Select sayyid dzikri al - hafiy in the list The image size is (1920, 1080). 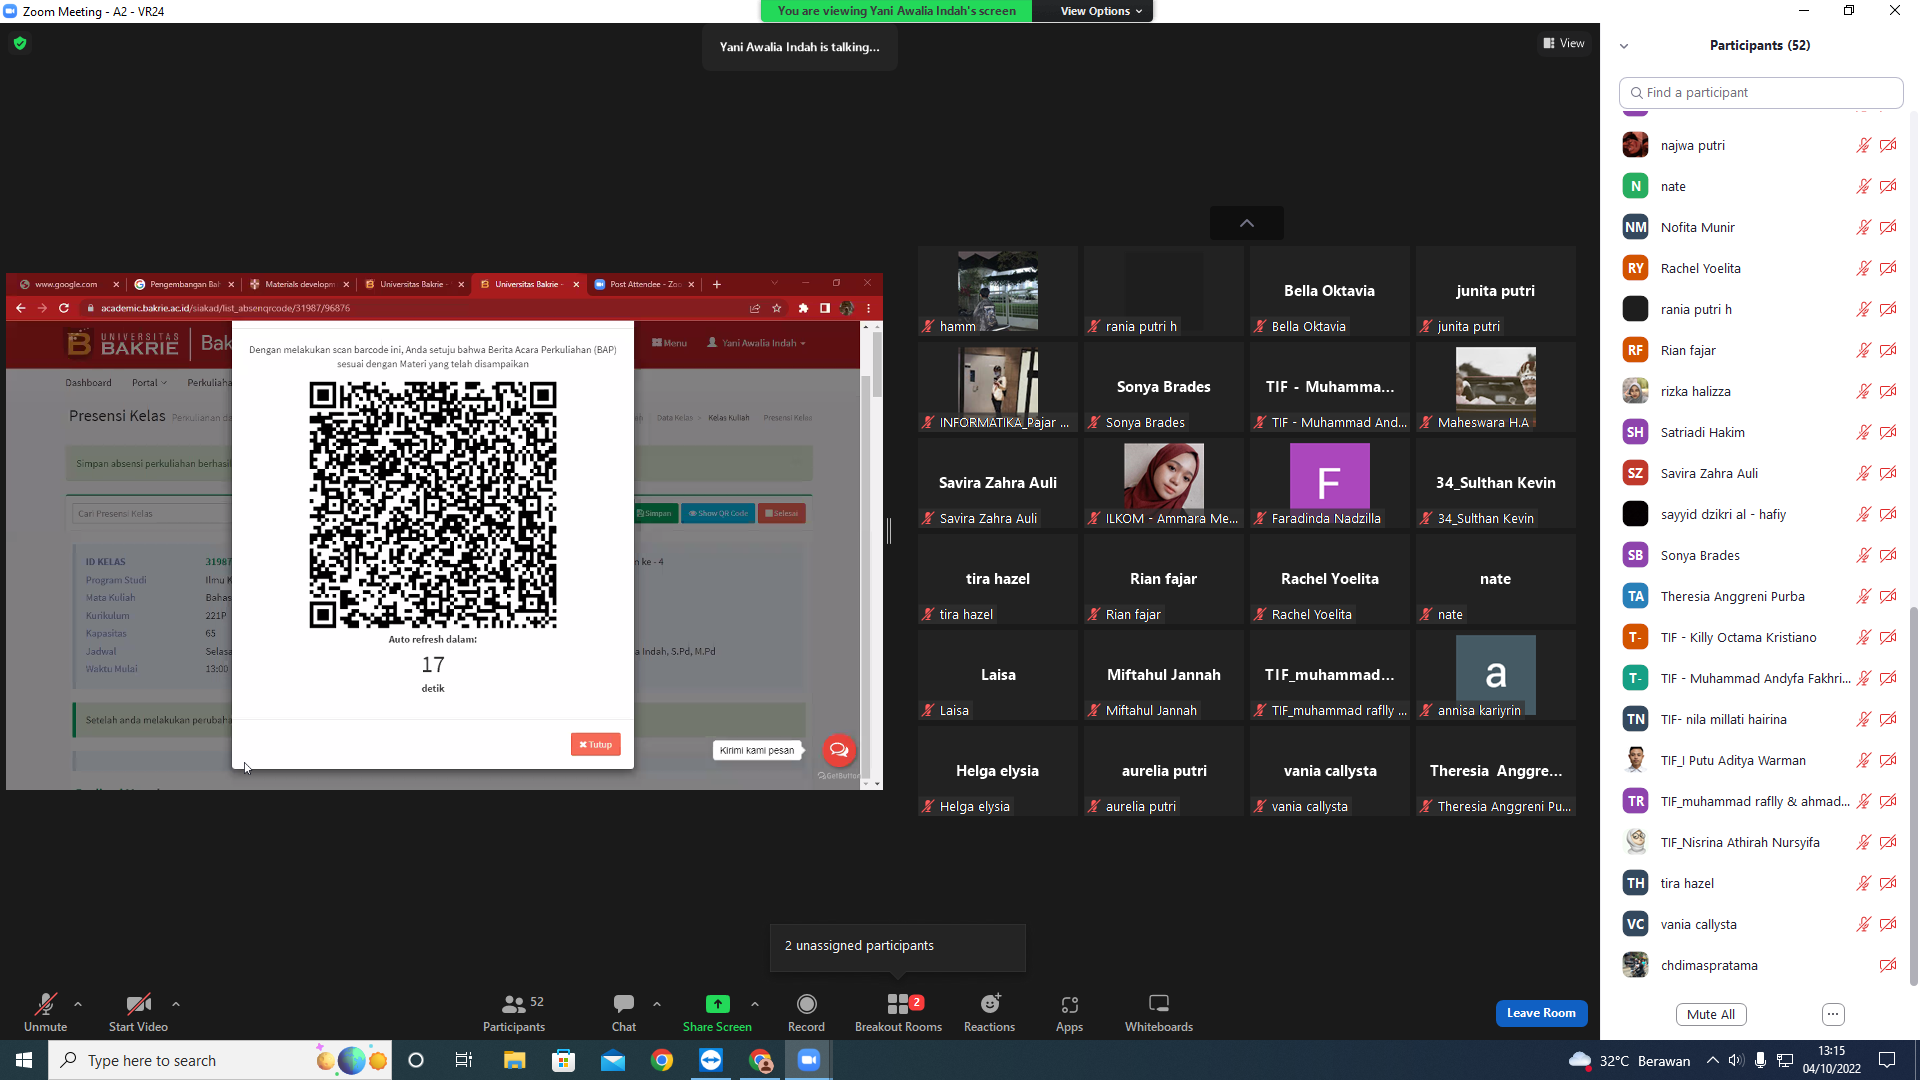[1723, 514]
